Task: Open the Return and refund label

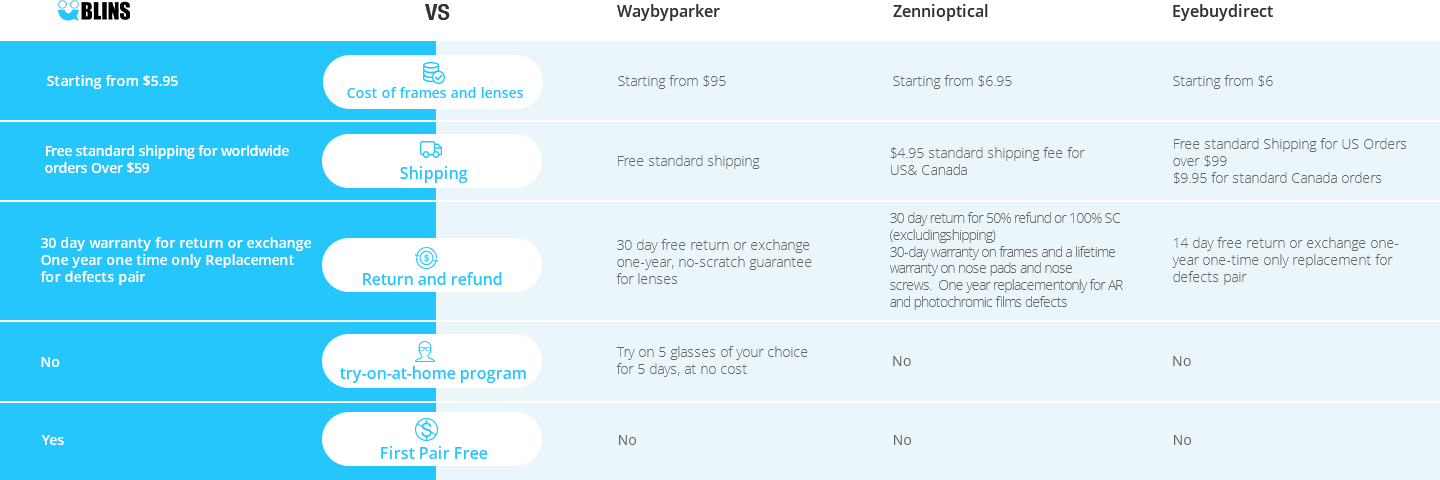Action: point(432,279)
